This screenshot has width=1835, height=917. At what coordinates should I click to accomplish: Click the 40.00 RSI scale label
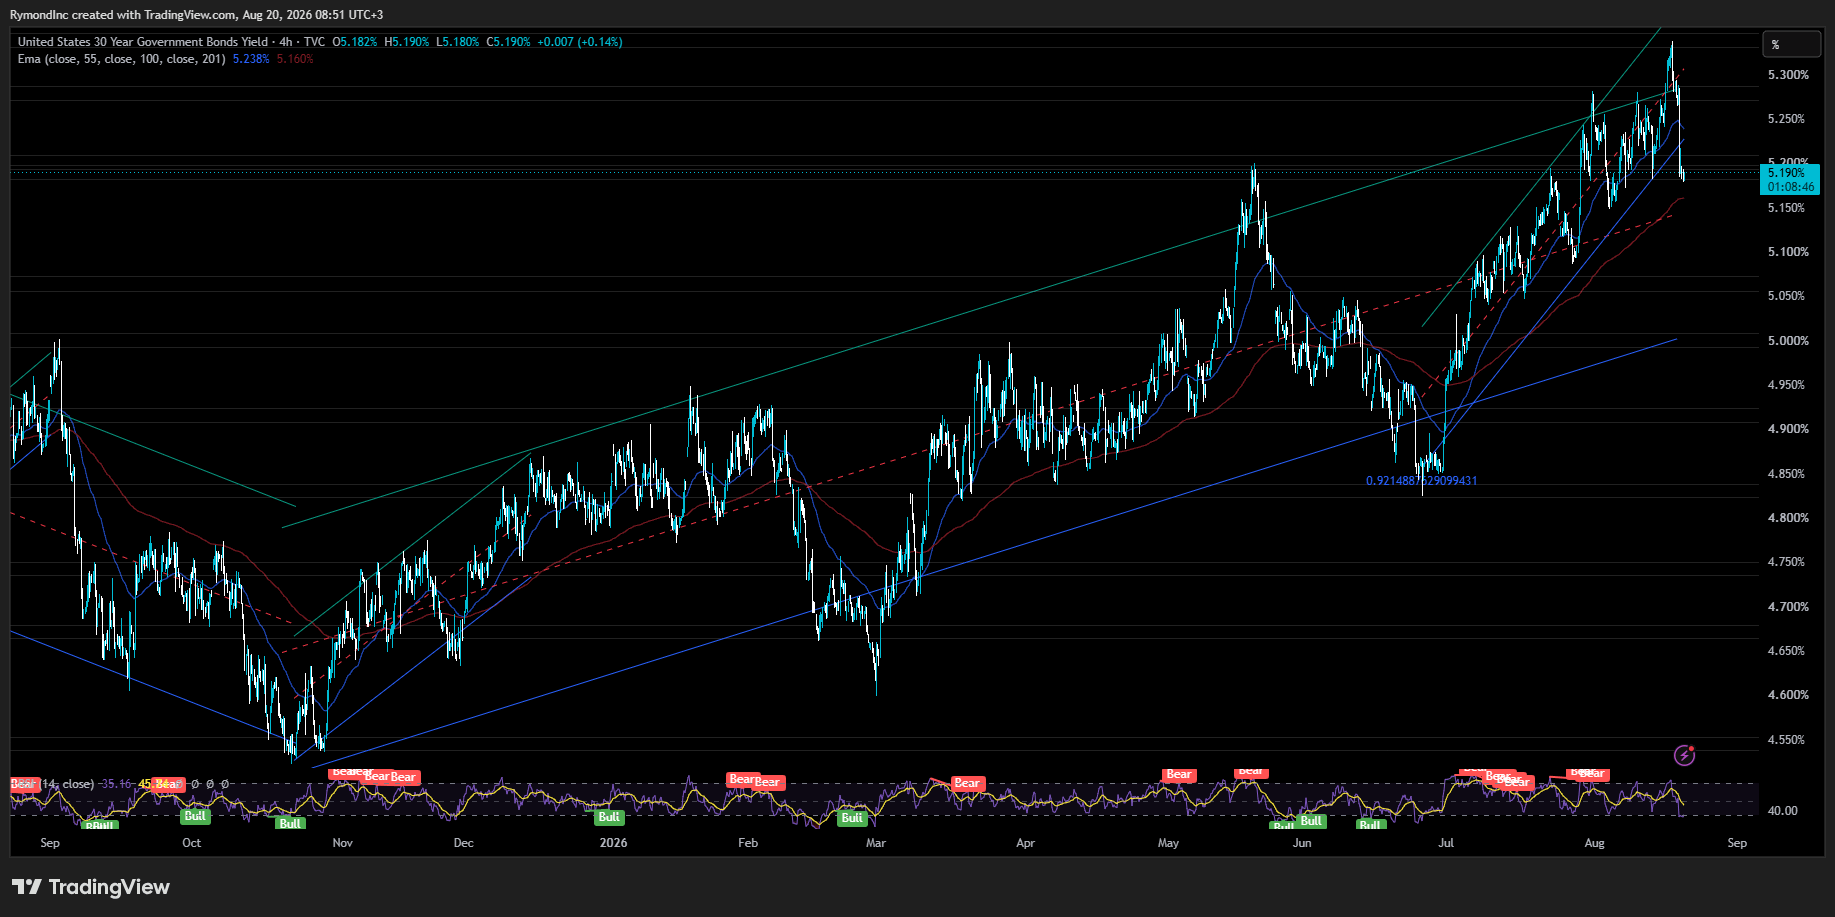[x=1783, y=811]
